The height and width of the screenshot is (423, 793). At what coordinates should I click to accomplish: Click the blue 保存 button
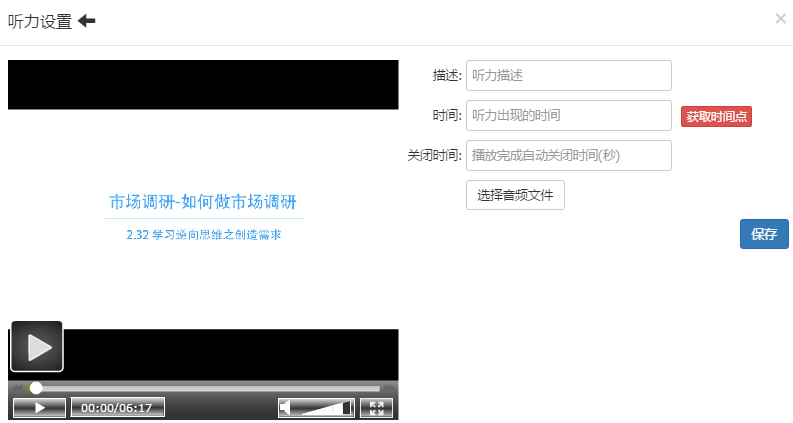764,234
